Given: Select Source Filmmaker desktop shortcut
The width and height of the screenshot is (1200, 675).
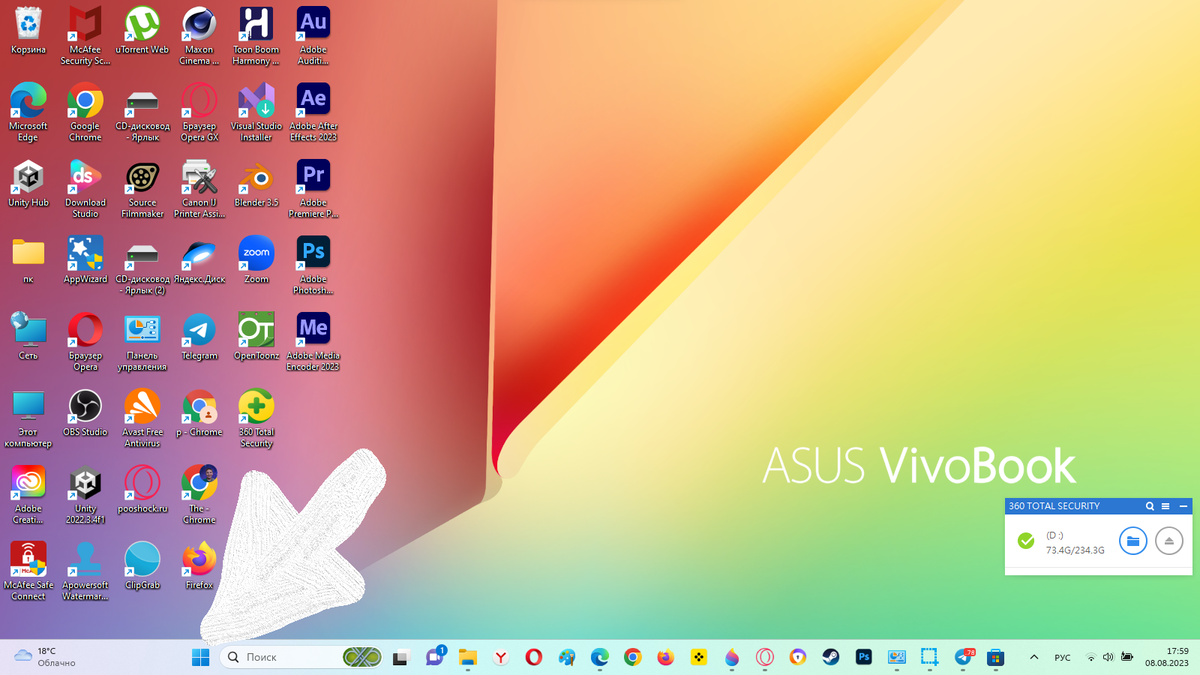Looking at the screenshot, I should point(142,188).
